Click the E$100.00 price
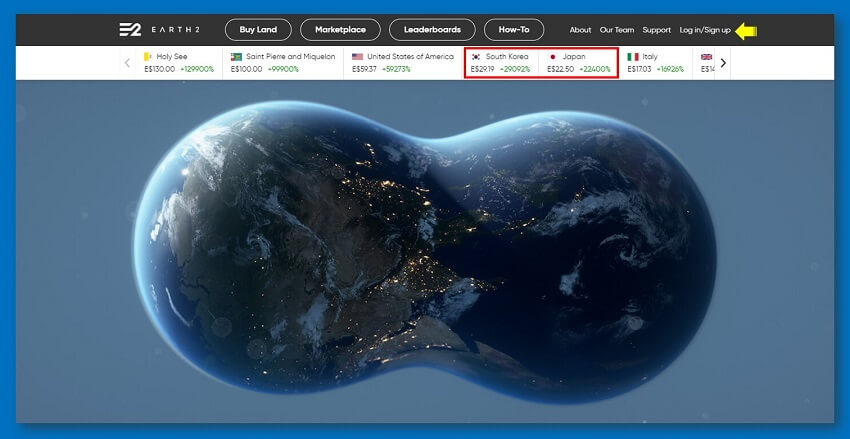This screenshot has width=850, height=439. pyautogui.click(x=247, y=69)
